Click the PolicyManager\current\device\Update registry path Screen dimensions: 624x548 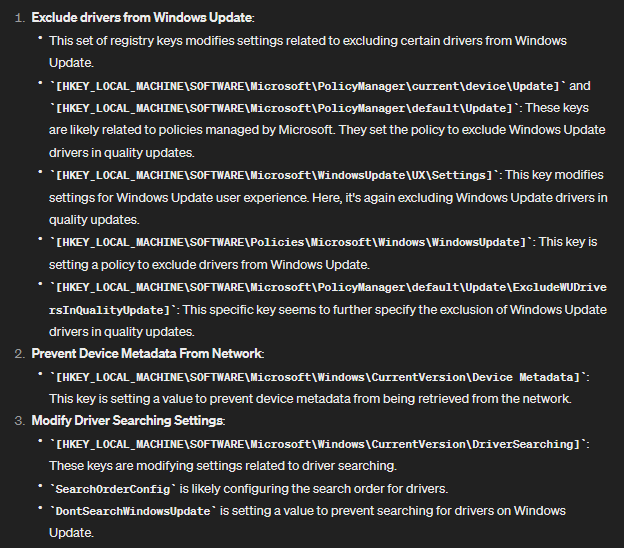tap(308, 86)
